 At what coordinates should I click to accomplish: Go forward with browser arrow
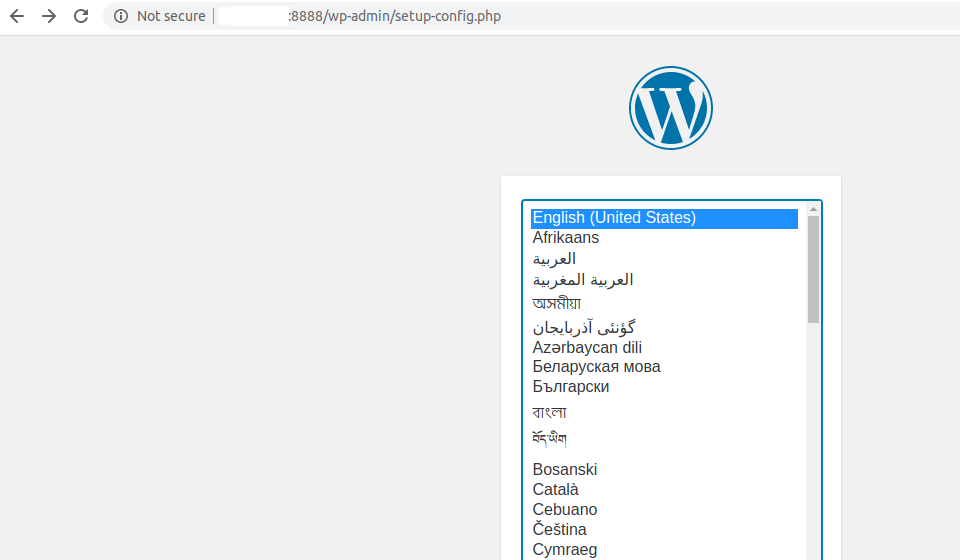click(x=49, y=16)
